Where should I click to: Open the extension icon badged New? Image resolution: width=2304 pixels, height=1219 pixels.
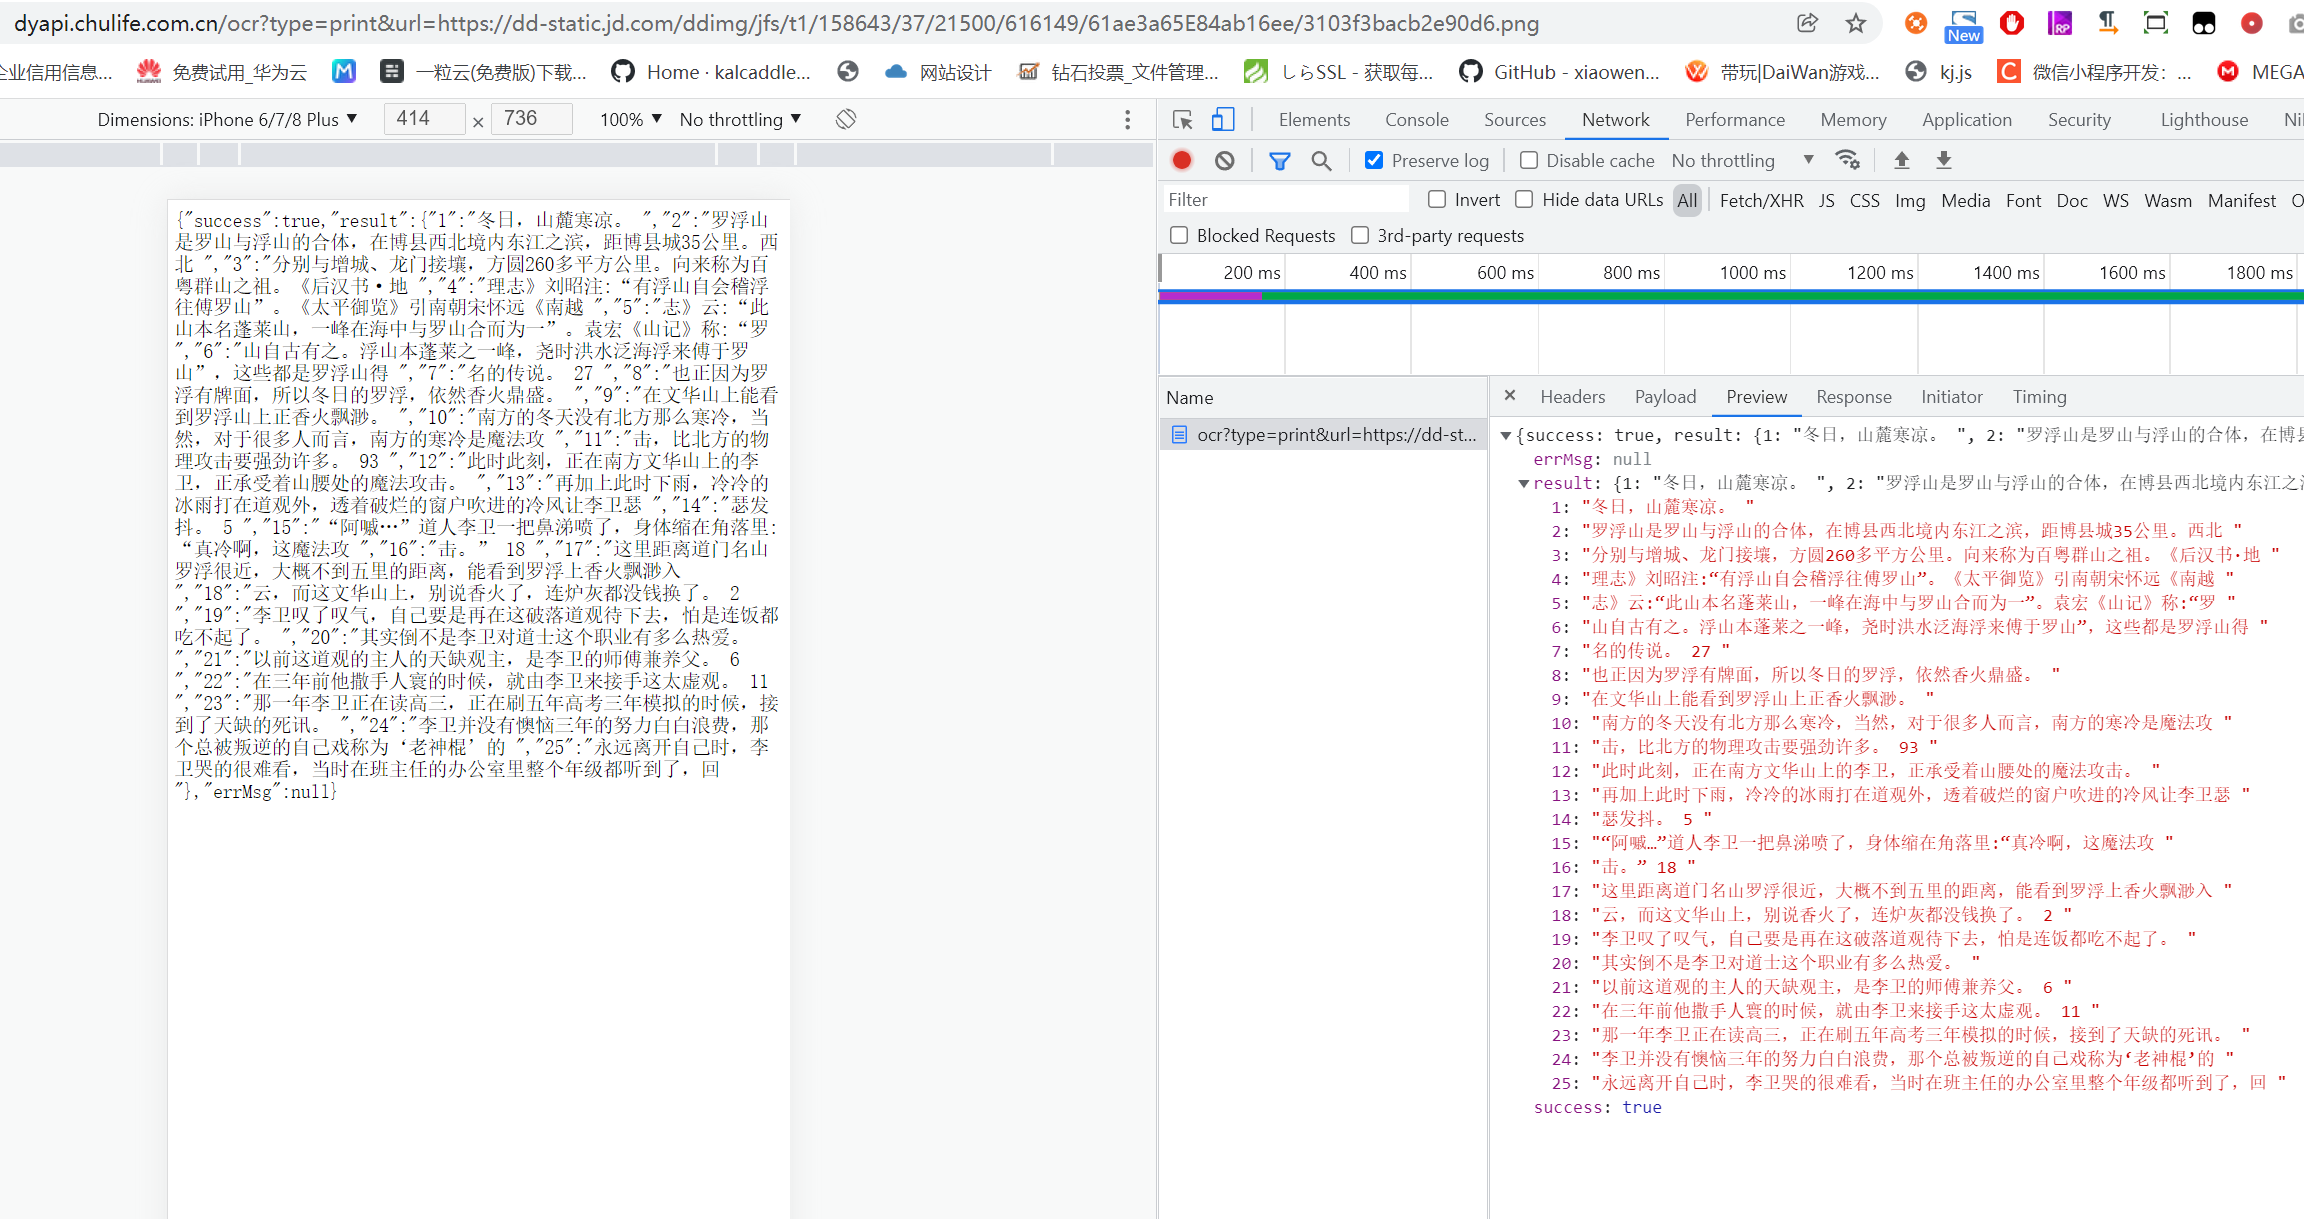click(x=1964, y=25)
